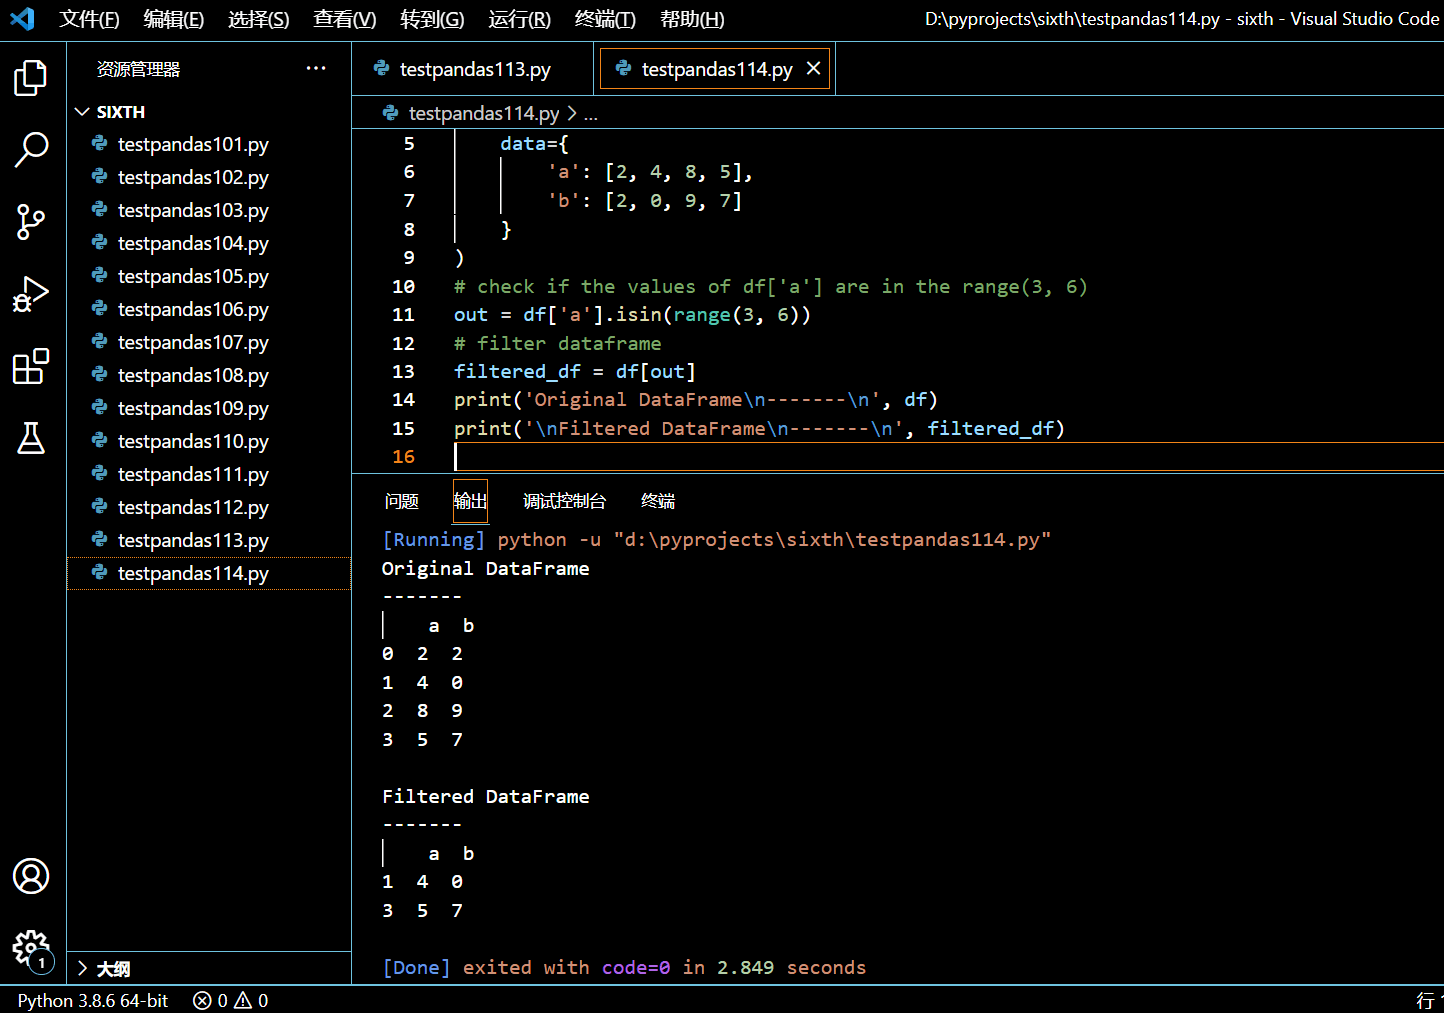Click the 'Original DataFrame' print statement line
The width and height of the screenshot is (1444, 1013).
coord(696,400)
